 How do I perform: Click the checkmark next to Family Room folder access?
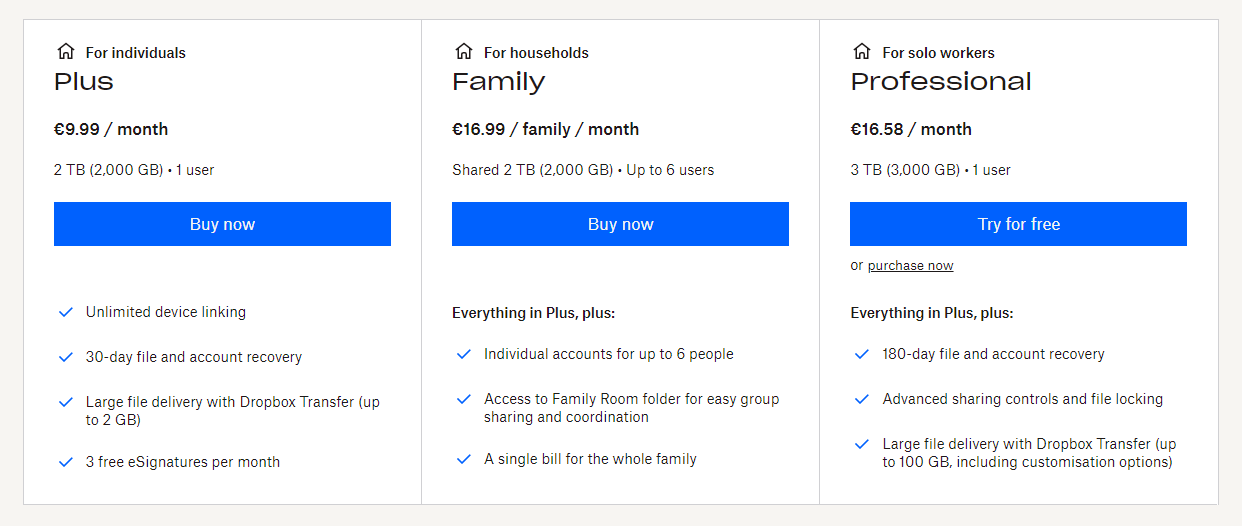(x=464, y=399)
